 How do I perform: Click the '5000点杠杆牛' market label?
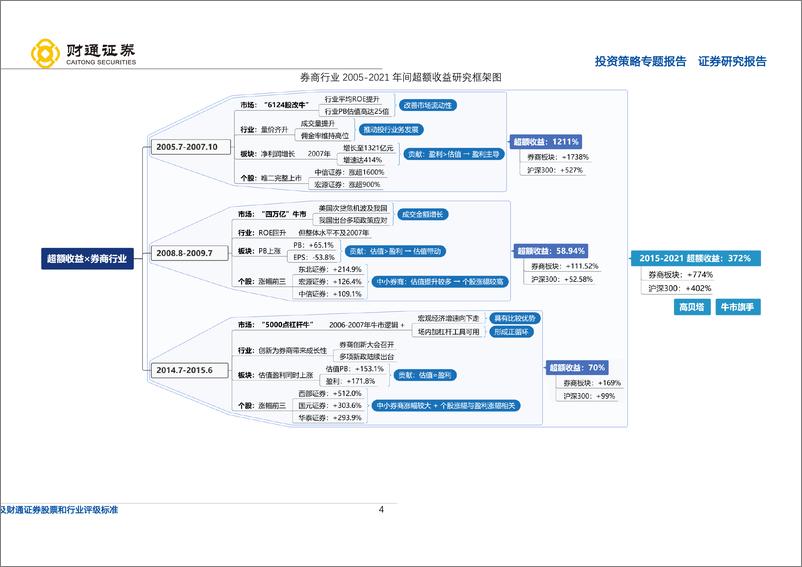point(287,325)
